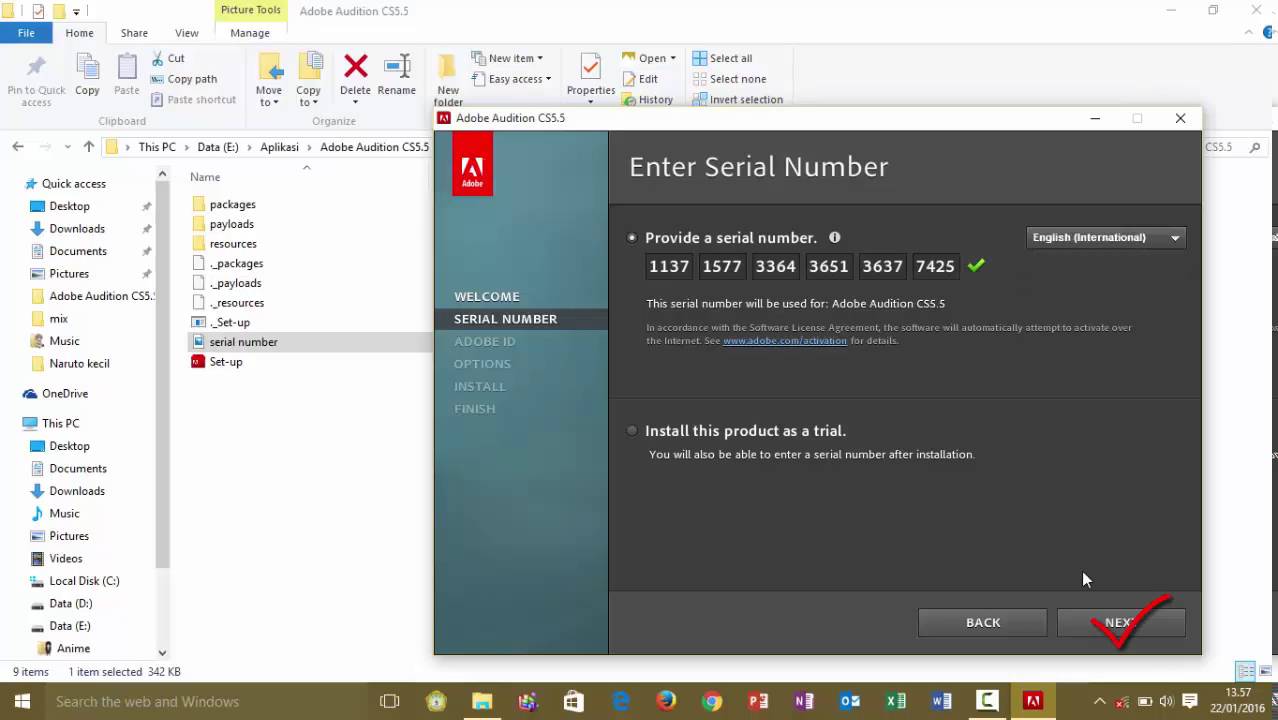Viewport: 1278px width, 720px height.
Task: Open the www.adobe.com/activation link
Action: (x=784, y=341)
